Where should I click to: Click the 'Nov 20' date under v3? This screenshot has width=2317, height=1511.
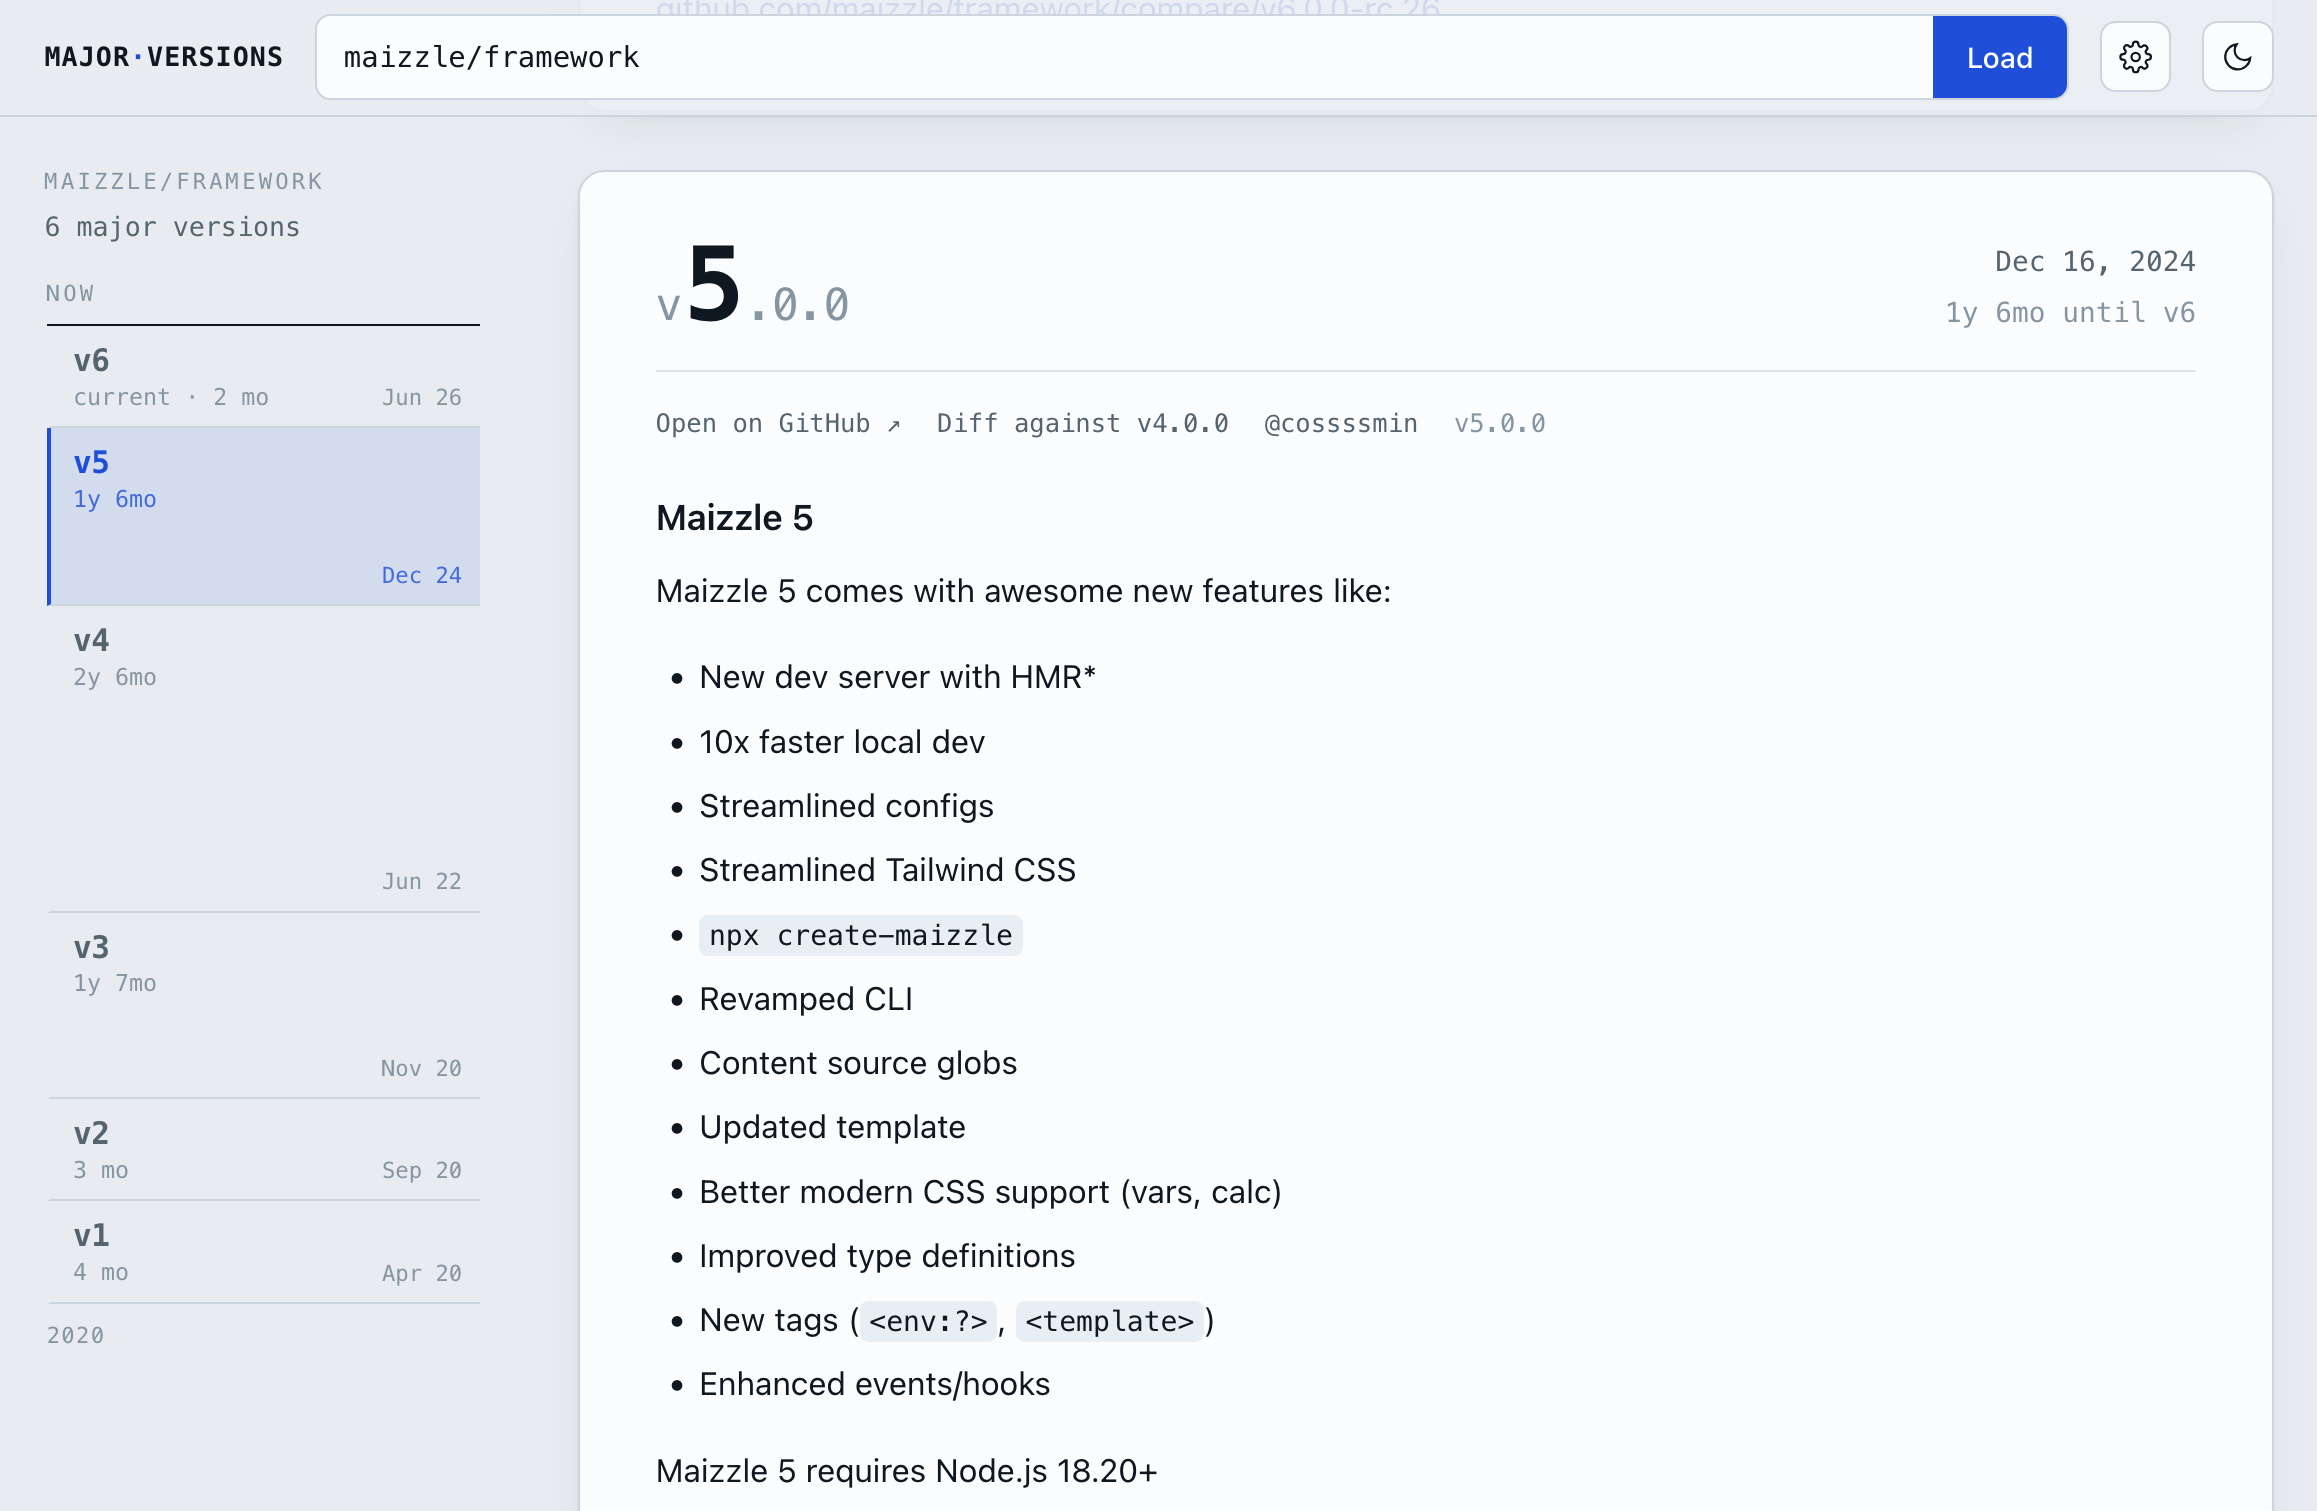tap(421, 1068)
